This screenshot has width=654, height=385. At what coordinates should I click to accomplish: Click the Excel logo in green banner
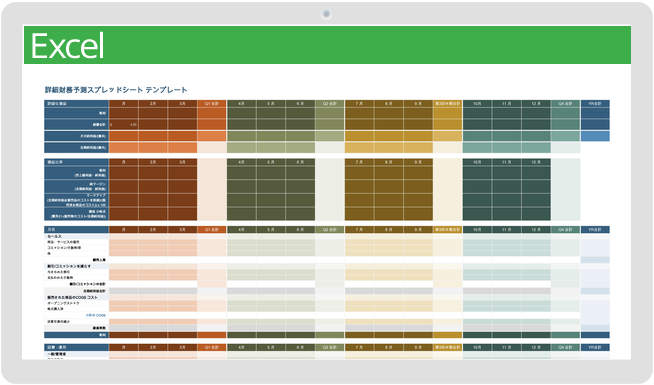click(68, 45)
